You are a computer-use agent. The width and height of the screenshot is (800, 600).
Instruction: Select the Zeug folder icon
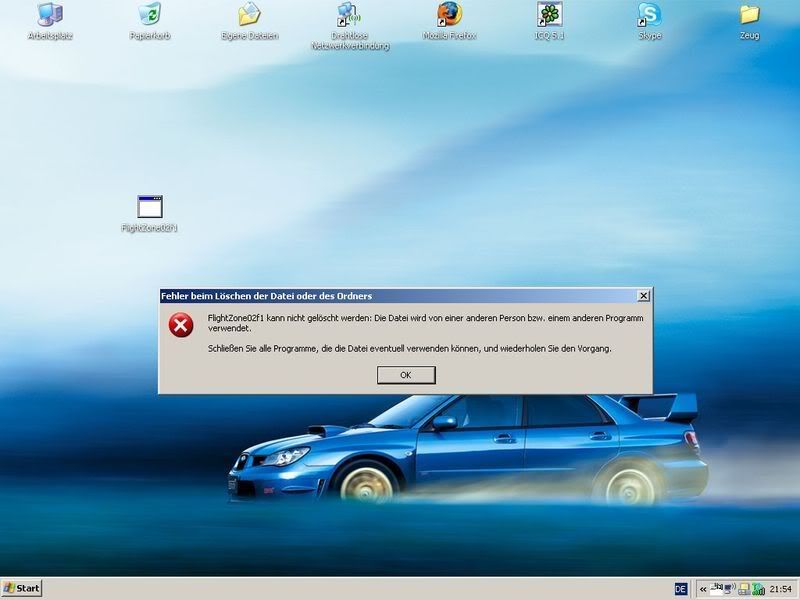(749, 21)
